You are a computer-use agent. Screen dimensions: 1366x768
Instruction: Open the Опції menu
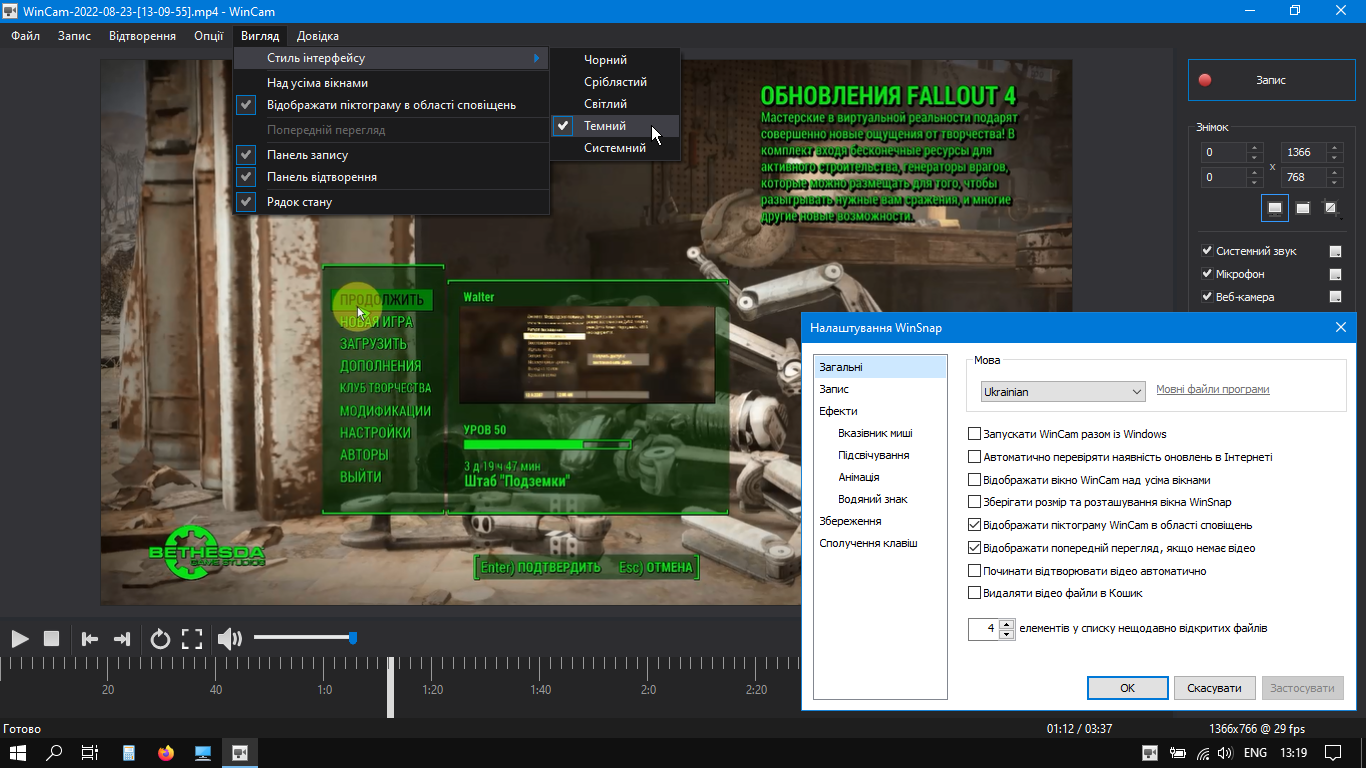pos(209,36)
